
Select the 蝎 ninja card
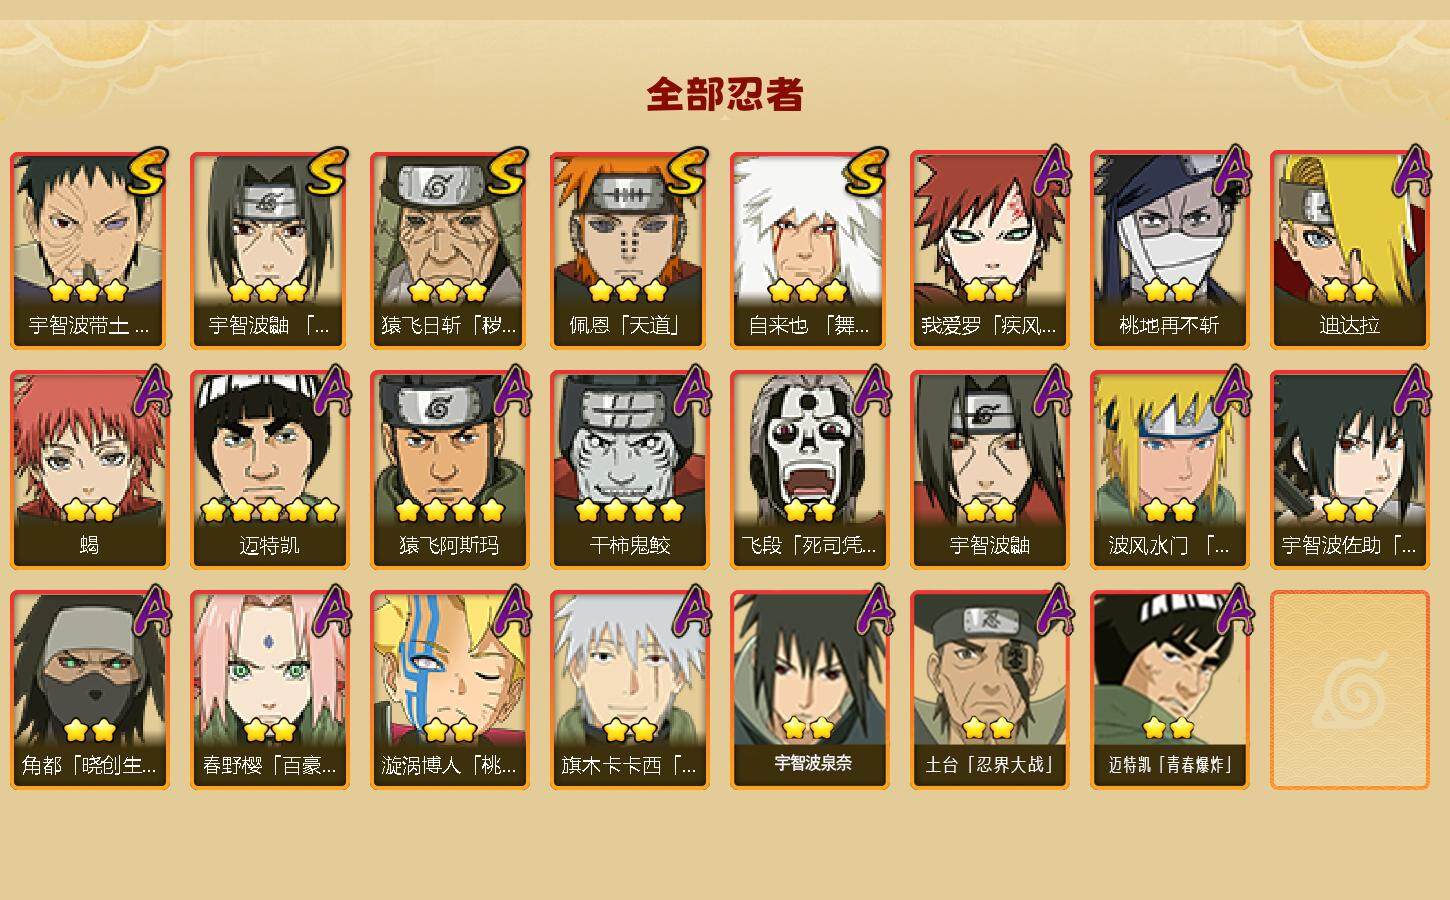pyautogui.click(x=89, y=470)
